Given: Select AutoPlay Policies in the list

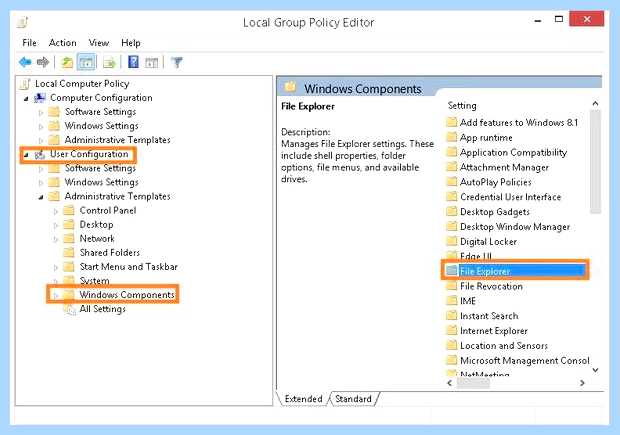Looking at the screenshot, I should (495, 182).
